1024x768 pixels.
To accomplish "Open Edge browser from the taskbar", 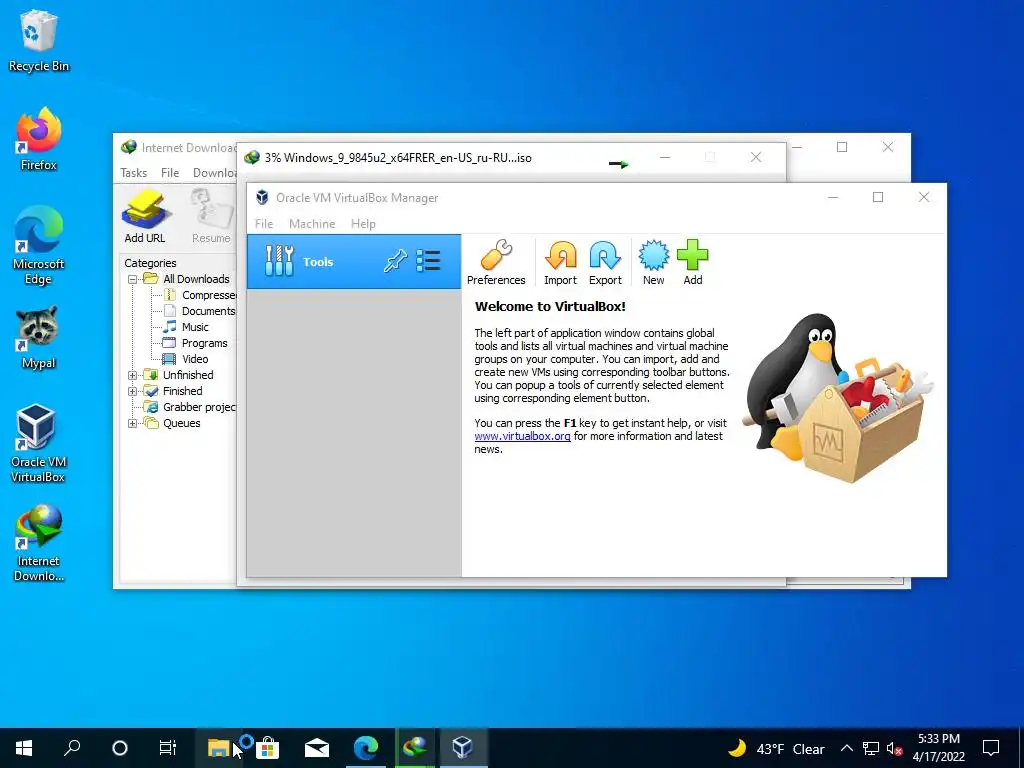I will click(x=366, y=748).
